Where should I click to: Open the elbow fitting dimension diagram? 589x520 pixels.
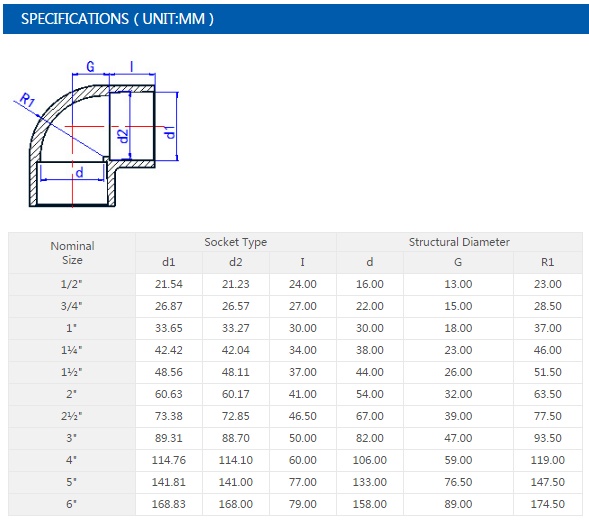pos(96,134)
